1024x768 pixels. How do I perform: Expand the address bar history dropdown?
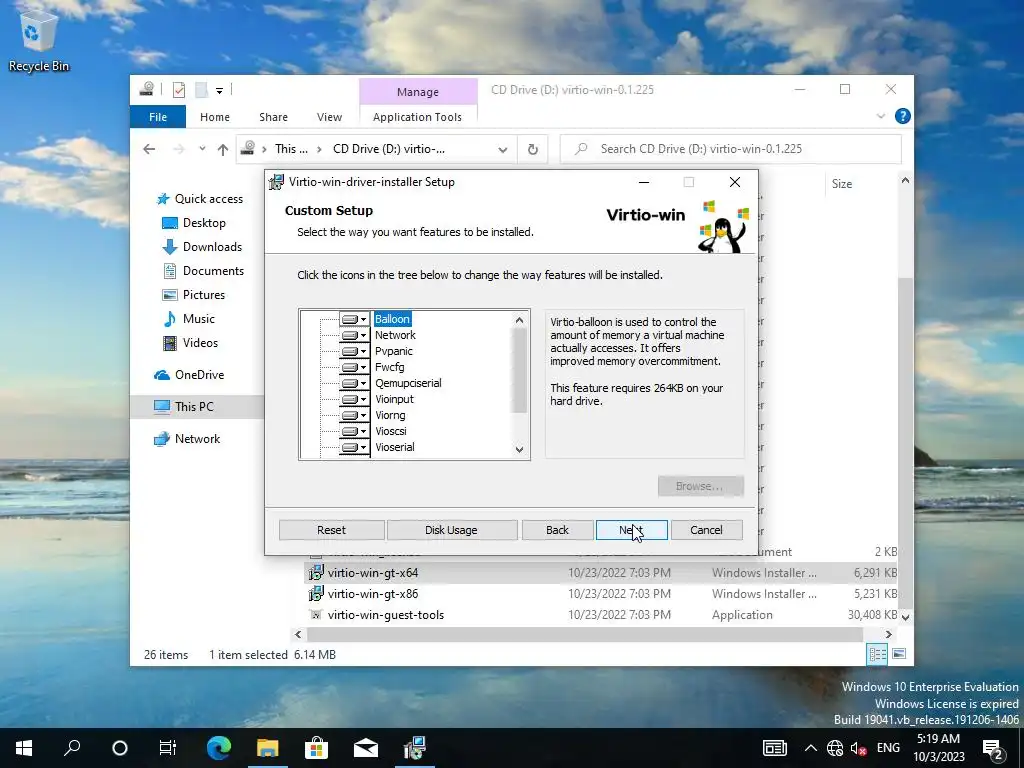click(502, 150)
